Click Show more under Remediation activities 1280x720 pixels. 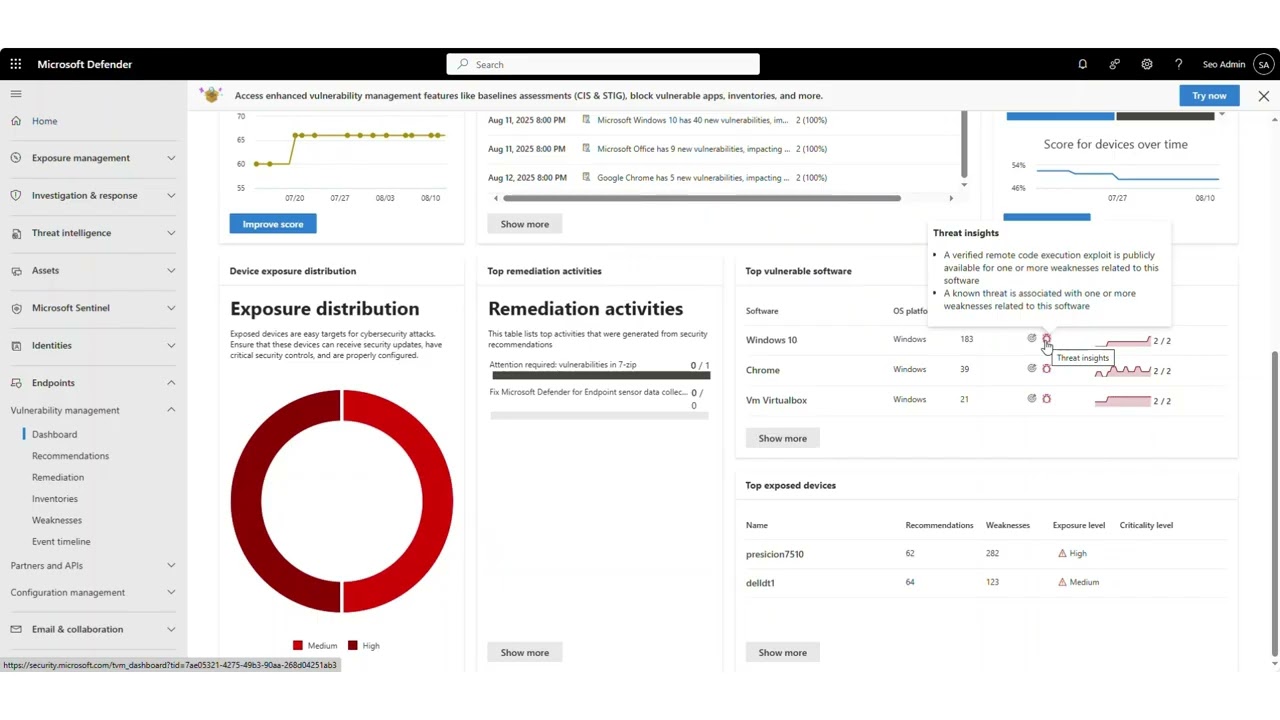click(525, 652)
